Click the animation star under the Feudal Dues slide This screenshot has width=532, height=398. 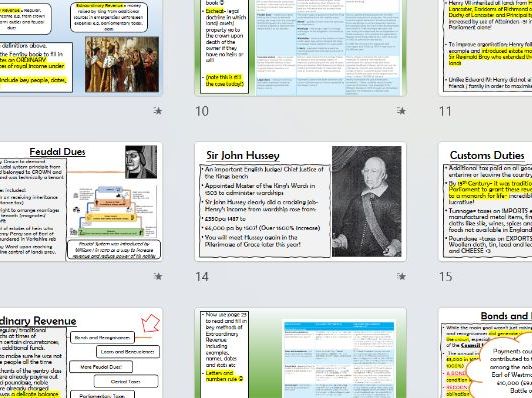[x=158, y=277]
